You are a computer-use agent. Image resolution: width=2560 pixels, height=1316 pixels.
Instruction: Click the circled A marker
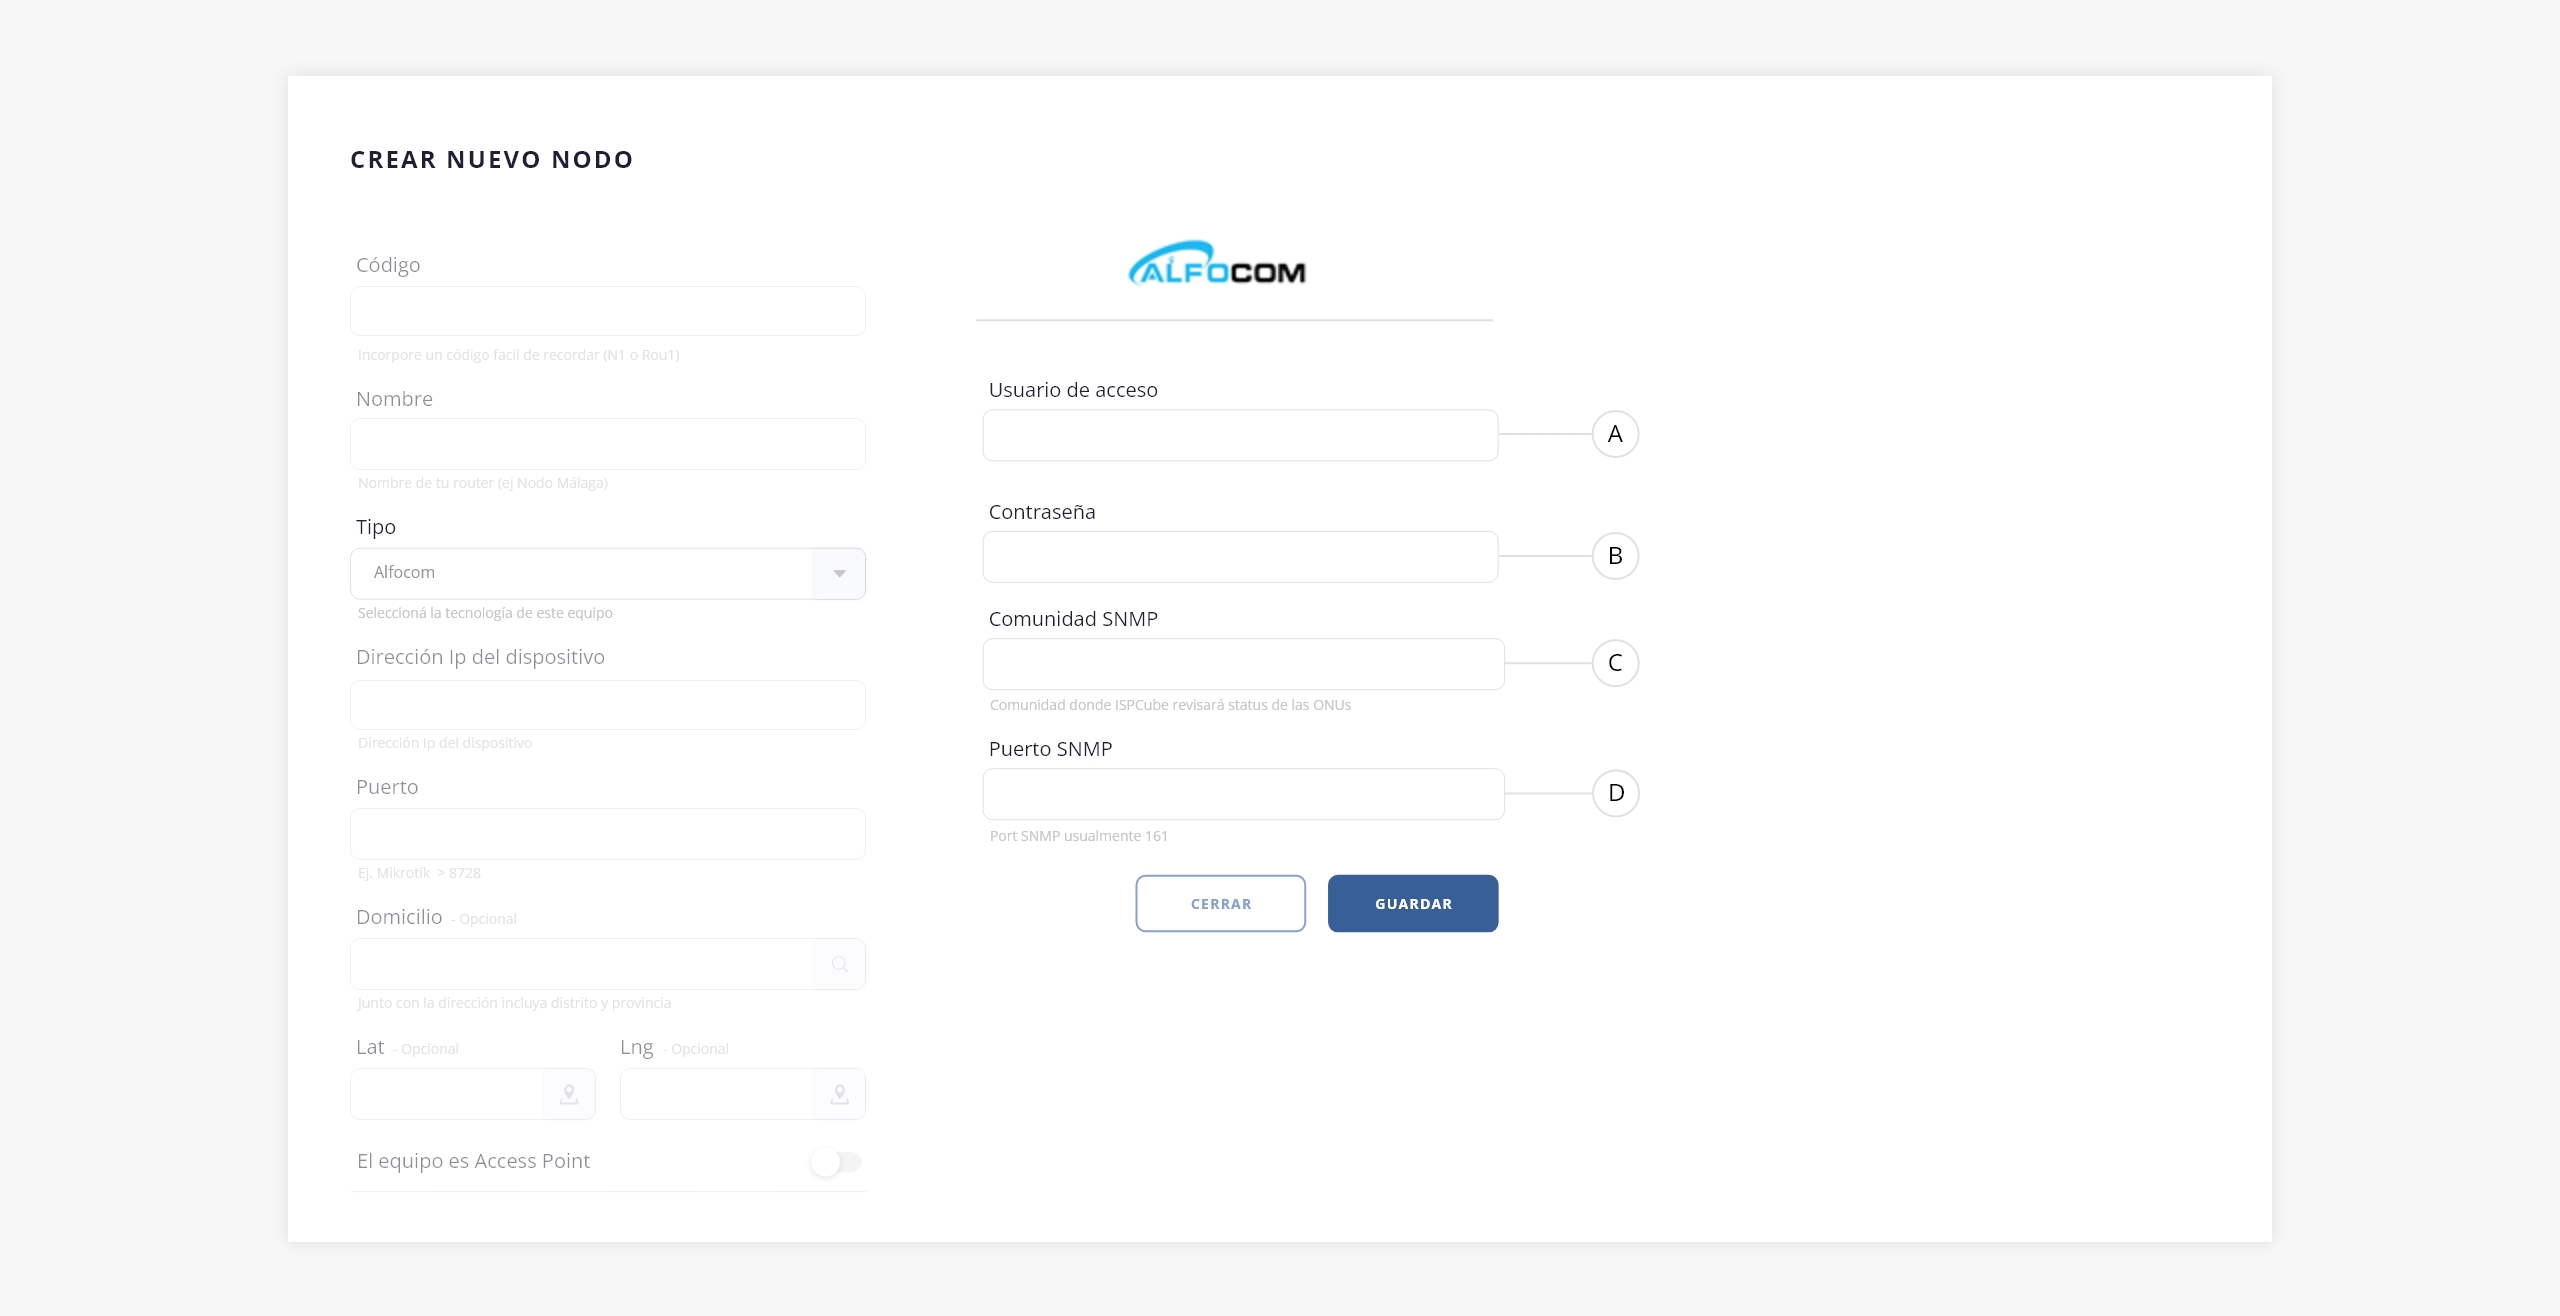[1614, 434]
